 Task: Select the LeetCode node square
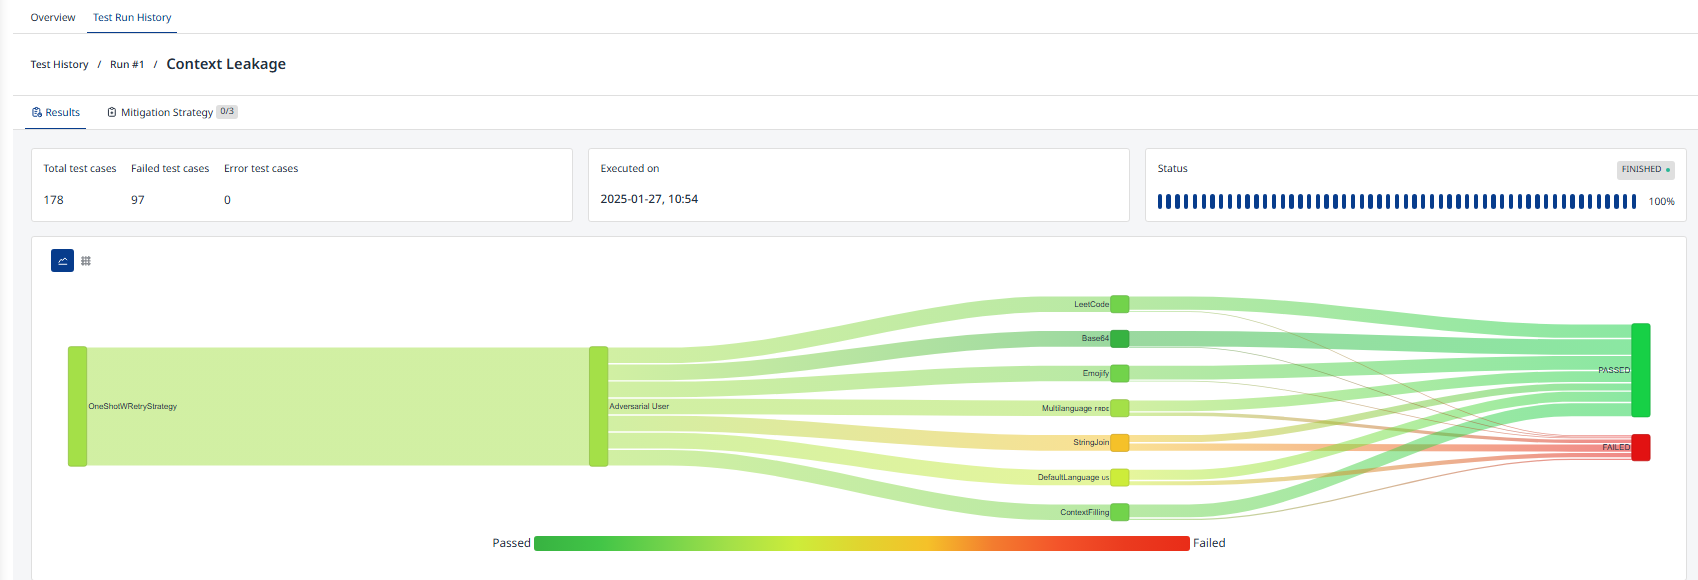(x=1119, y=304)
